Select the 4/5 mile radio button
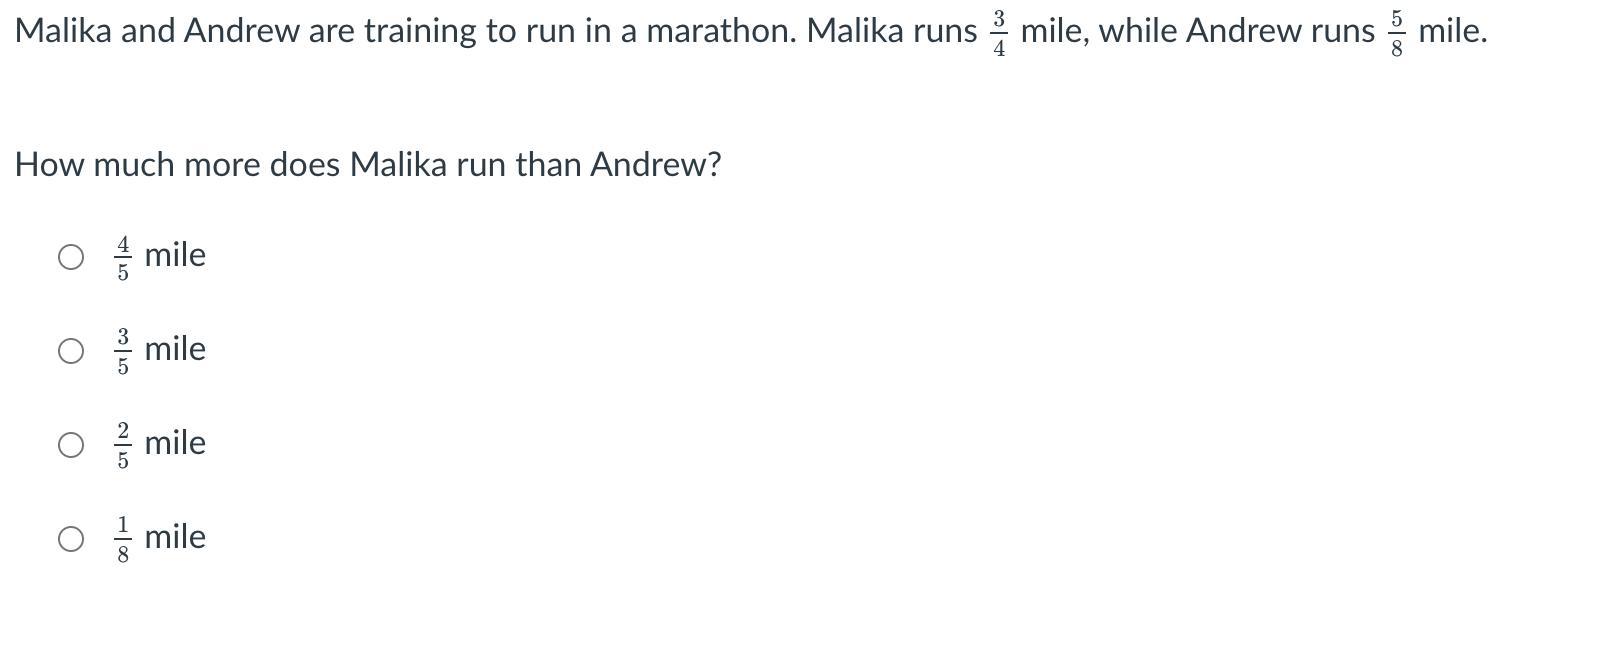 71,257
